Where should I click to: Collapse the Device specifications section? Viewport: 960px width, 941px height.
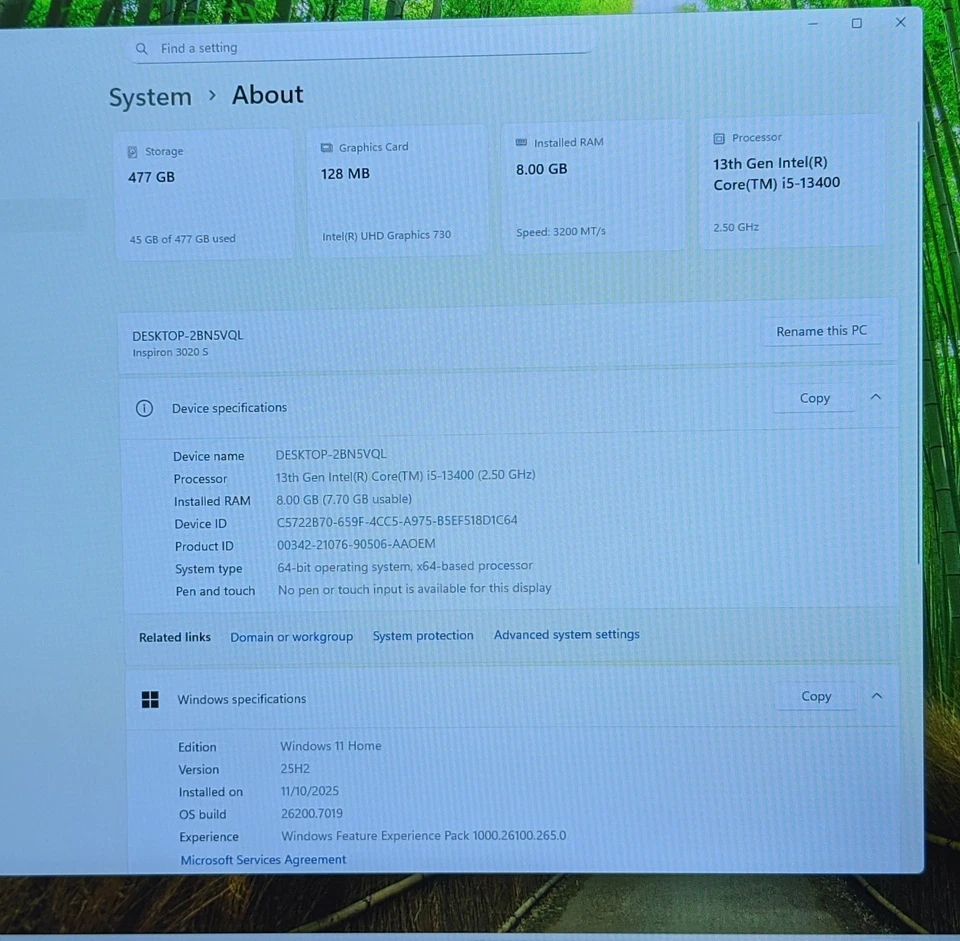[876, 397]
